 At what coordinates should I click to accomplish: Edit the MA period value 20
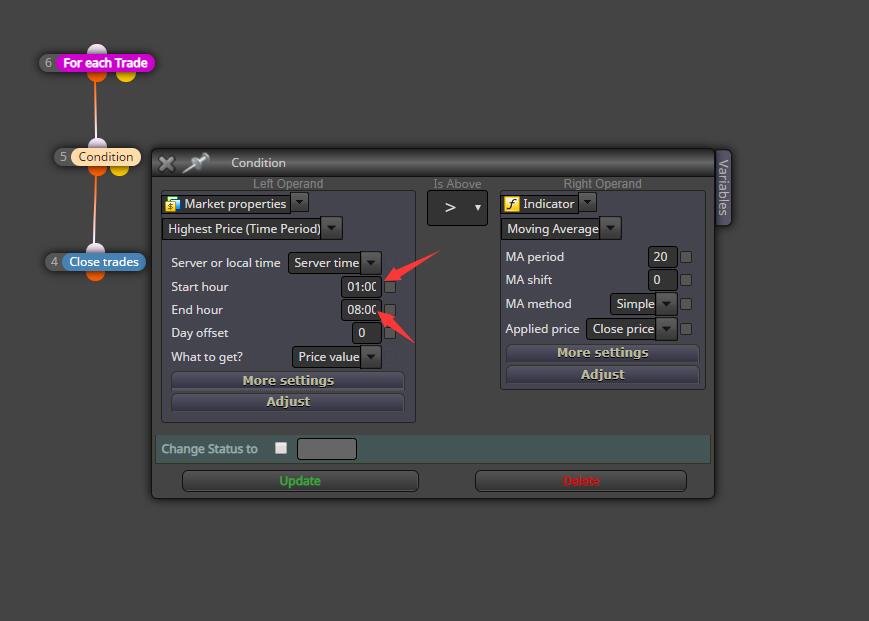pyautogui.click(x=662, y=257)
